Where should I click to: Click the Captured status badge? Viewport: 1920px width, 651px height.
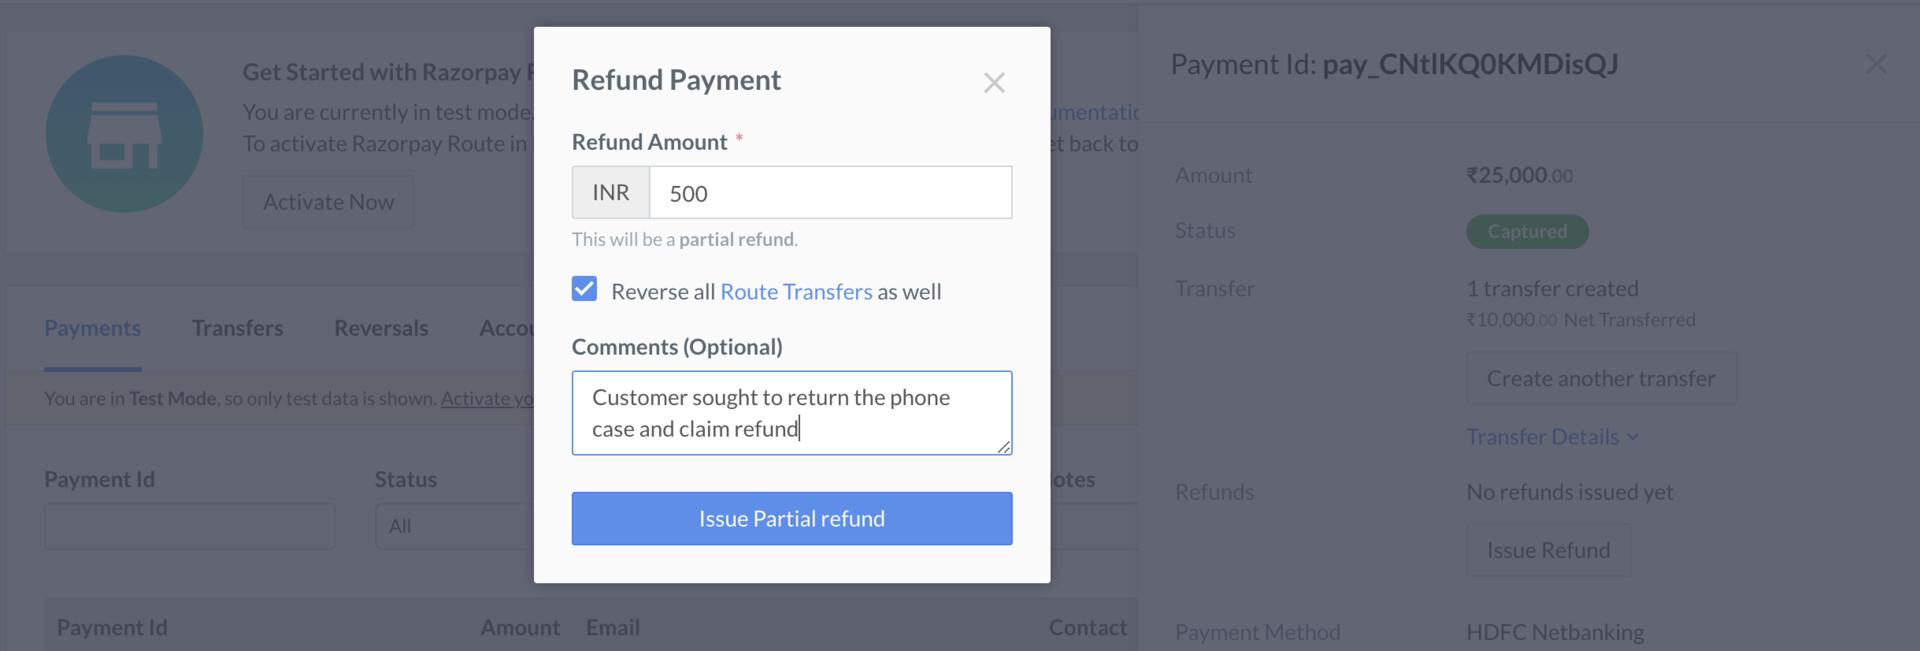coord(1526,231)
